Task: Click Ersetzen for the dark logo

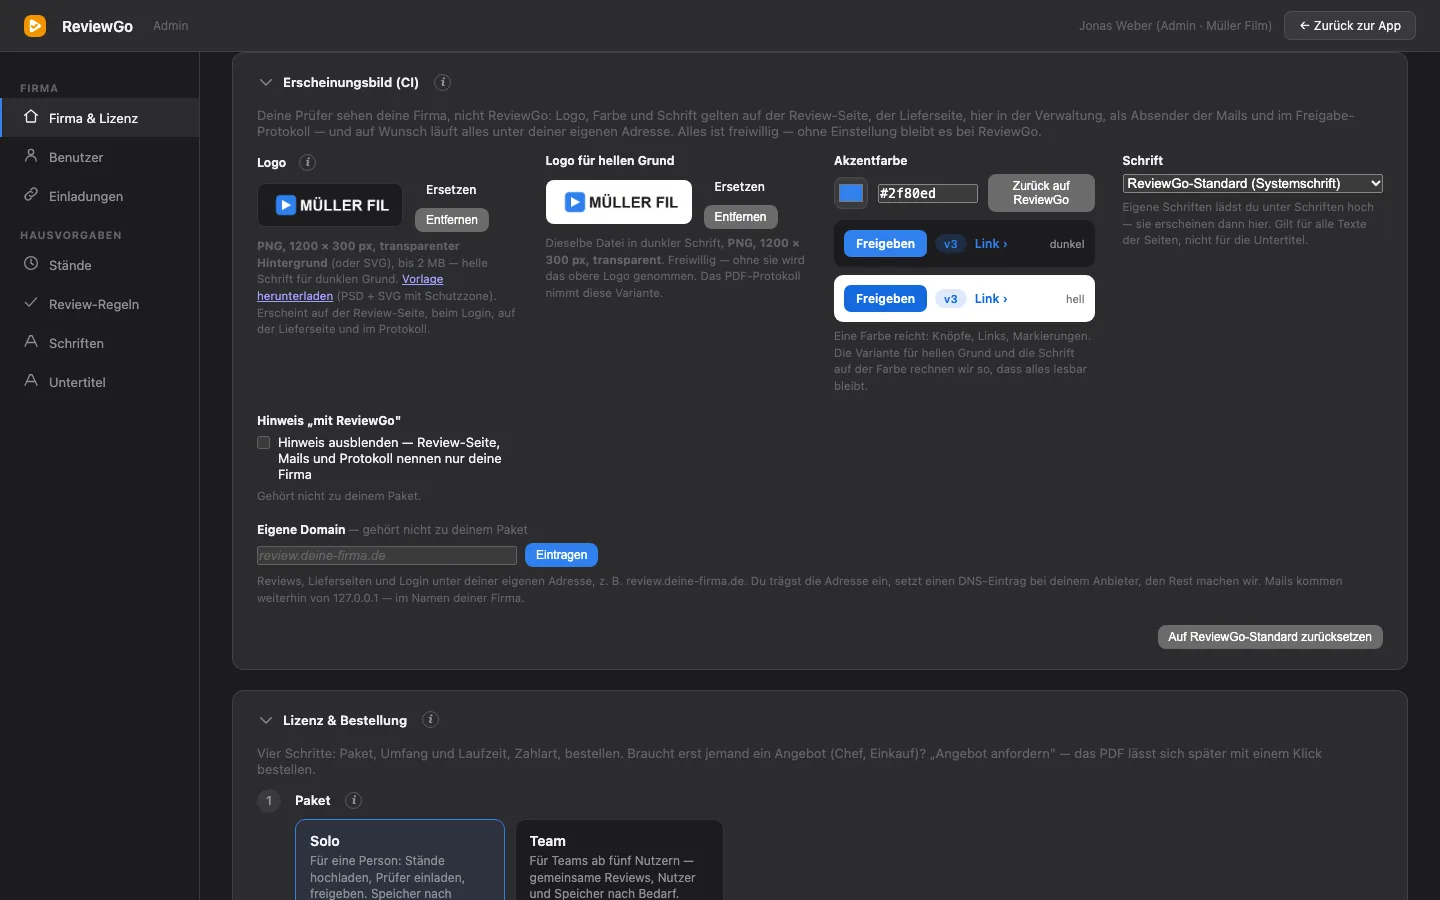Action: pos(451,190)
